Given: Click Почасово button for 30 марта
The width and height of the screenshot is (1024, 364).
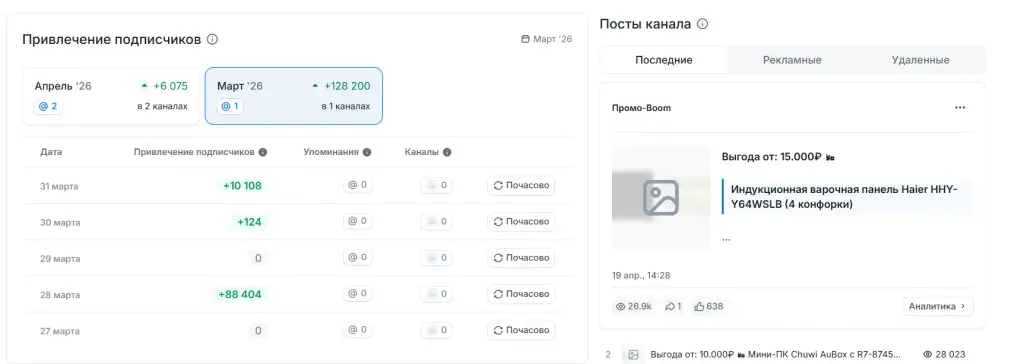Looking at the screenshot, I should tap(521, 222).
